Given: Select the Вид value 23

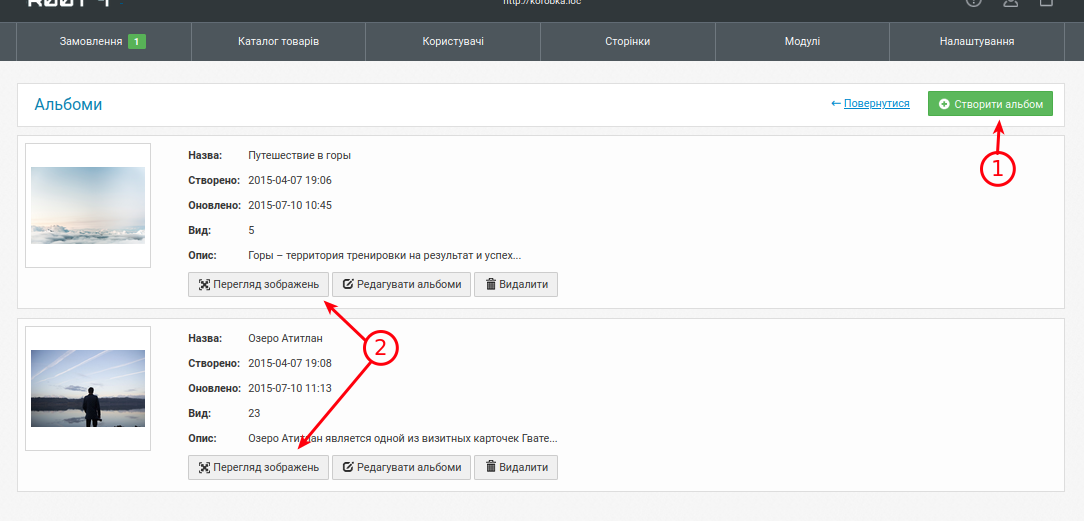Looking at the screenshot, I should pos(254,413).
